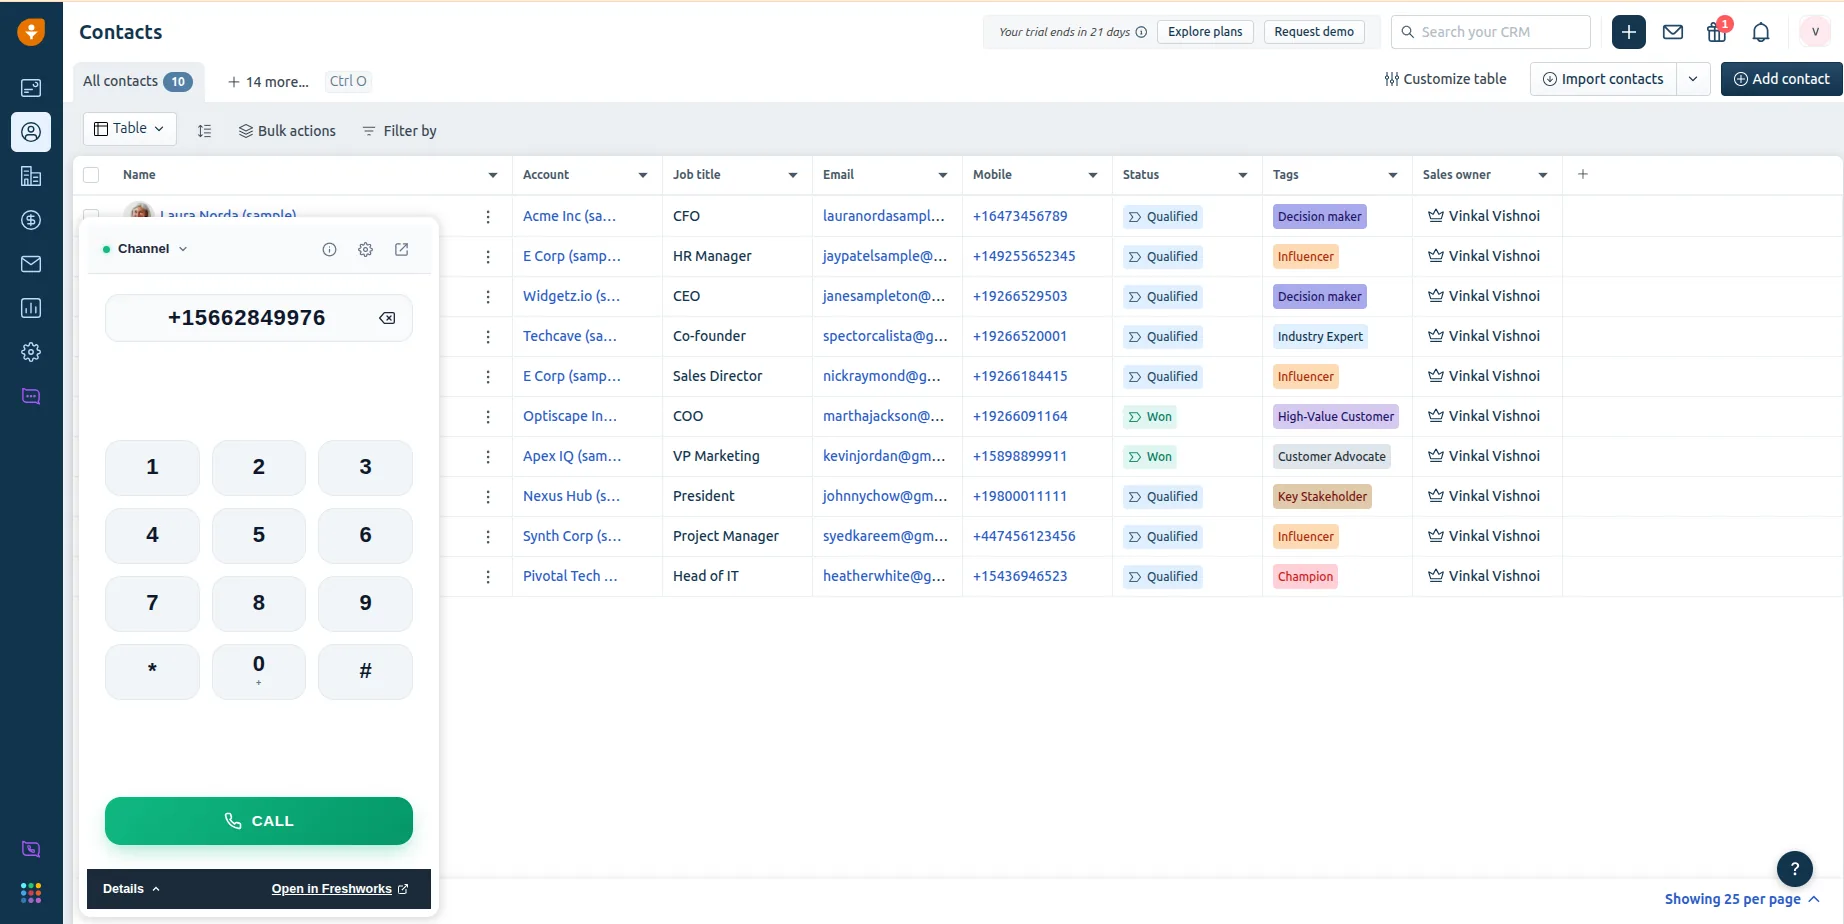Open the Accounts building icon in sidebar
This screenshot has height=924, width=1844.
pos(31,176)
